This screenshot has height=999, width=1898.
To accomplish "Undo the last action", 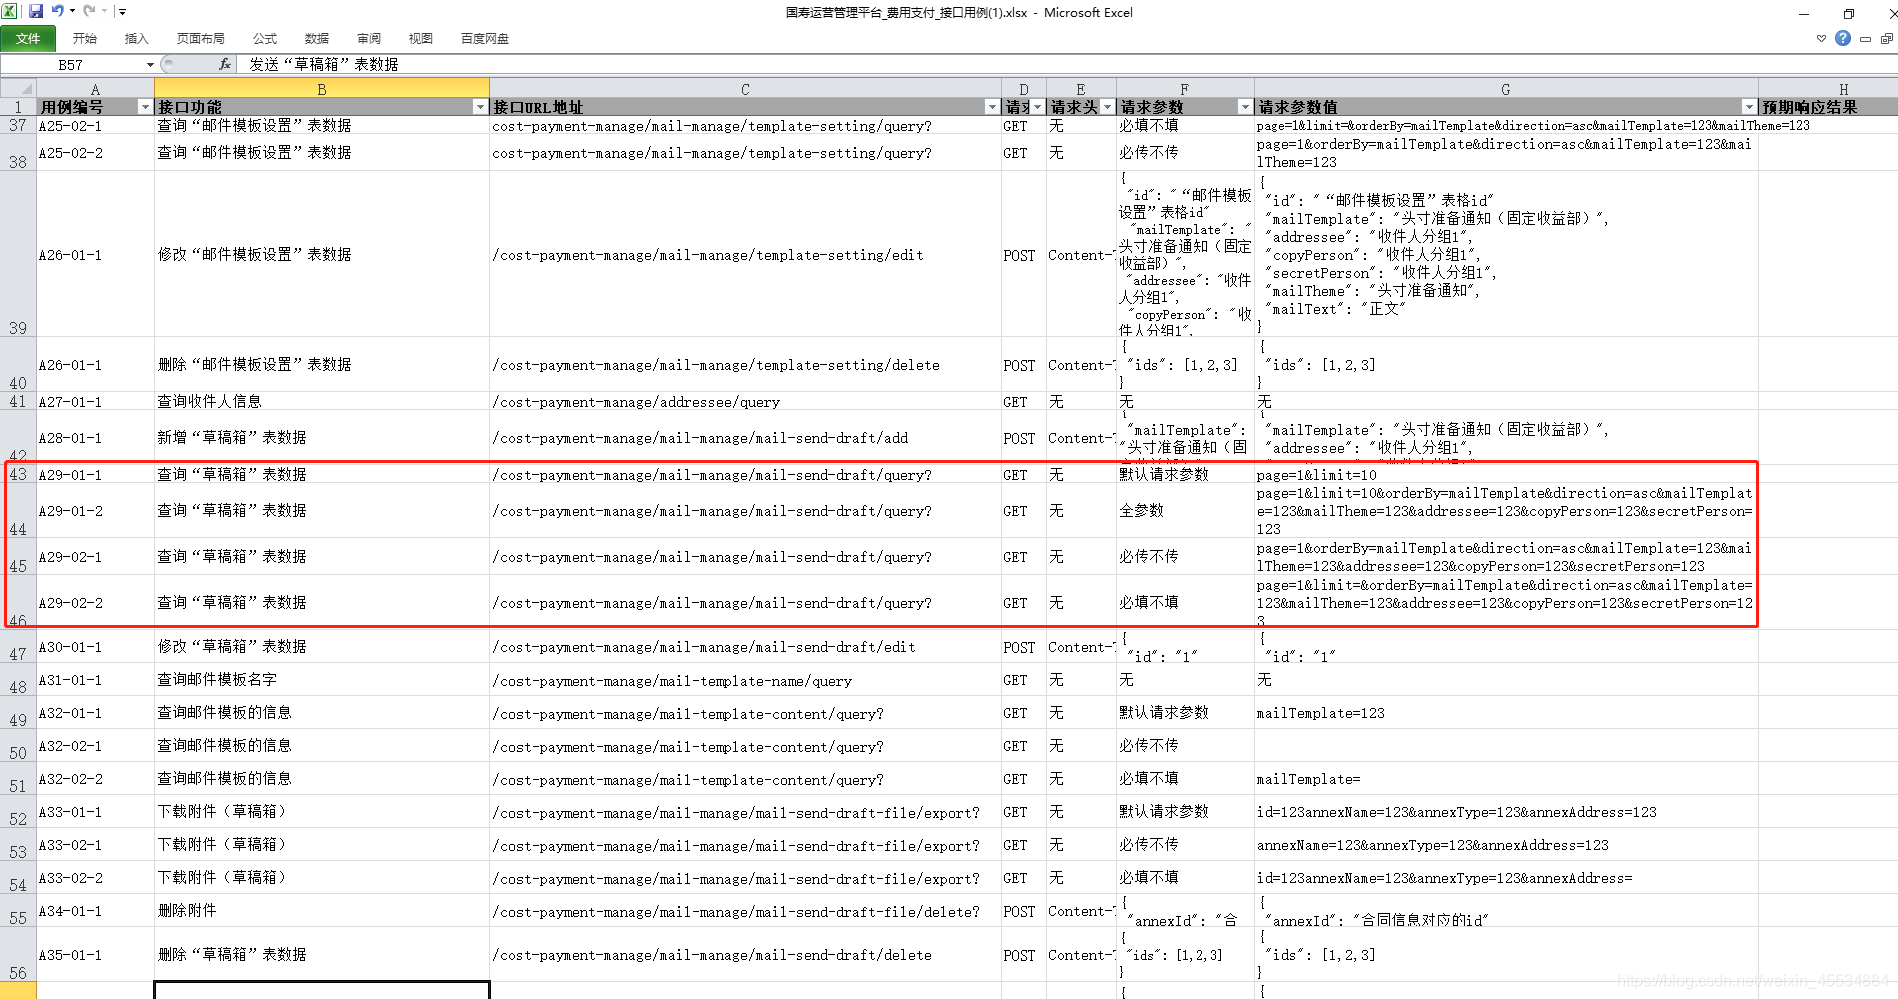I will pos(57,12).
